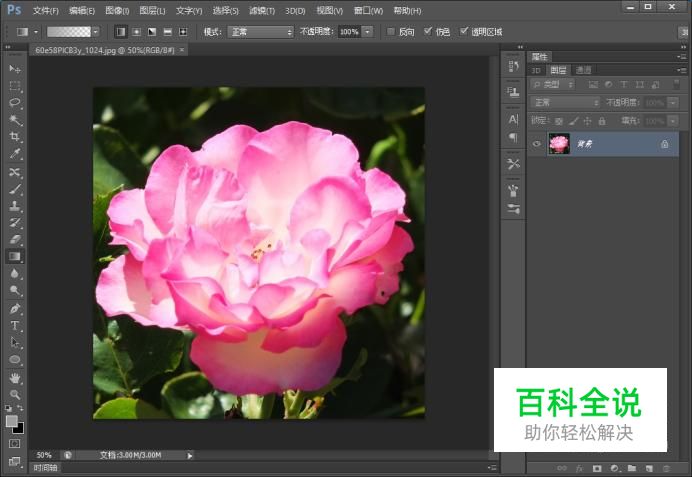Screen dimensions: 692x477
Task: Select the Hand tool
Action: [15, 378]
